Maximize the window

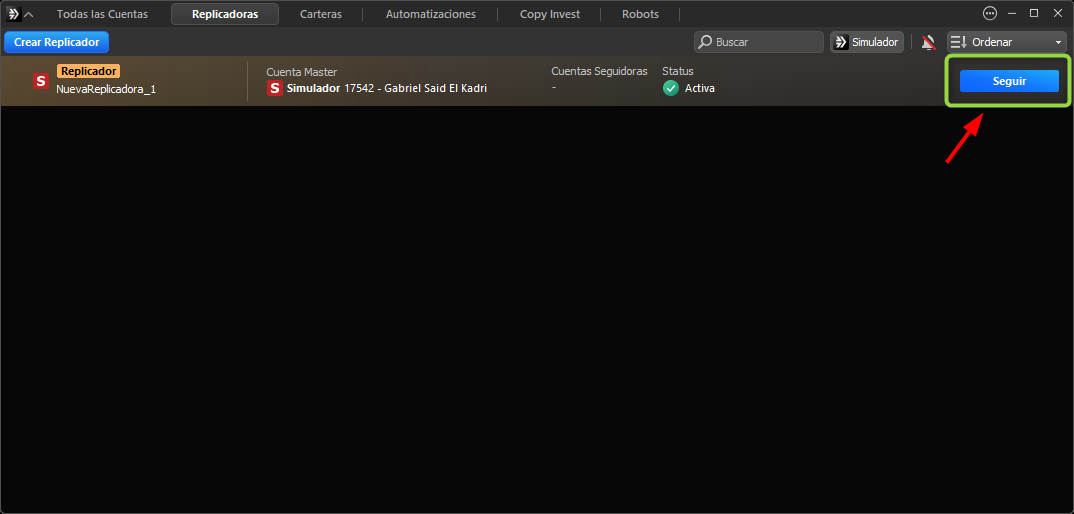1034,13
